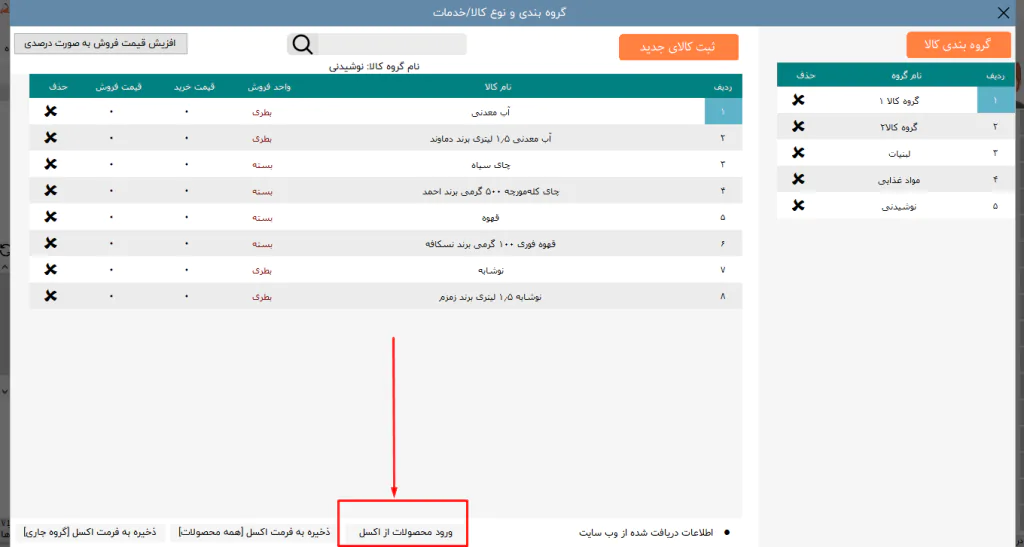1024x547 pixels.
Task: Click ورود محصولات از اکسل button
Action: [x=406, y=533]
